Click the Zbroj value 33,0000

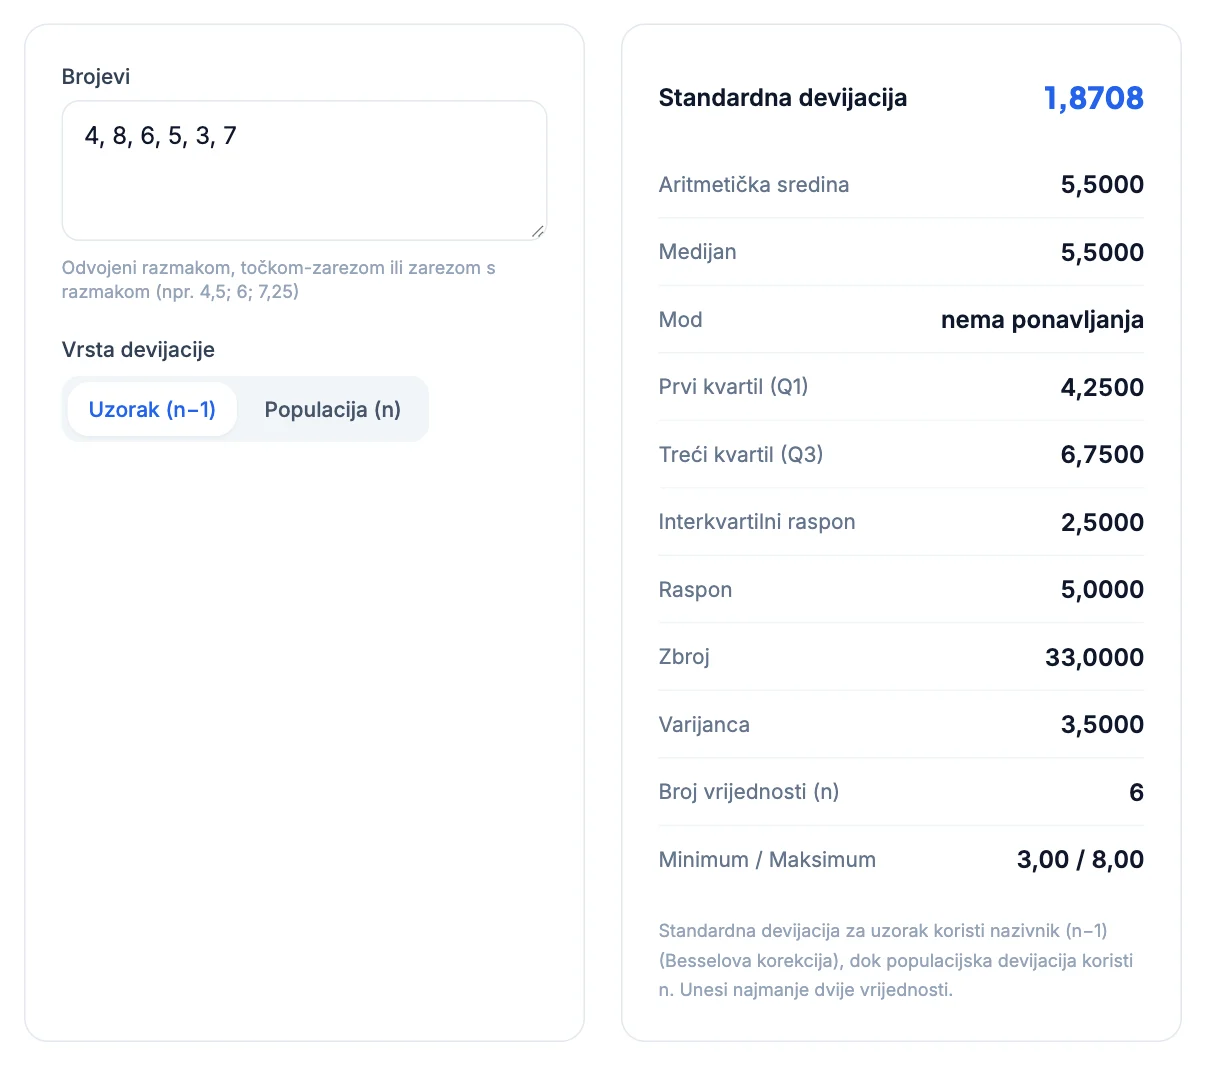point(1094,657)
